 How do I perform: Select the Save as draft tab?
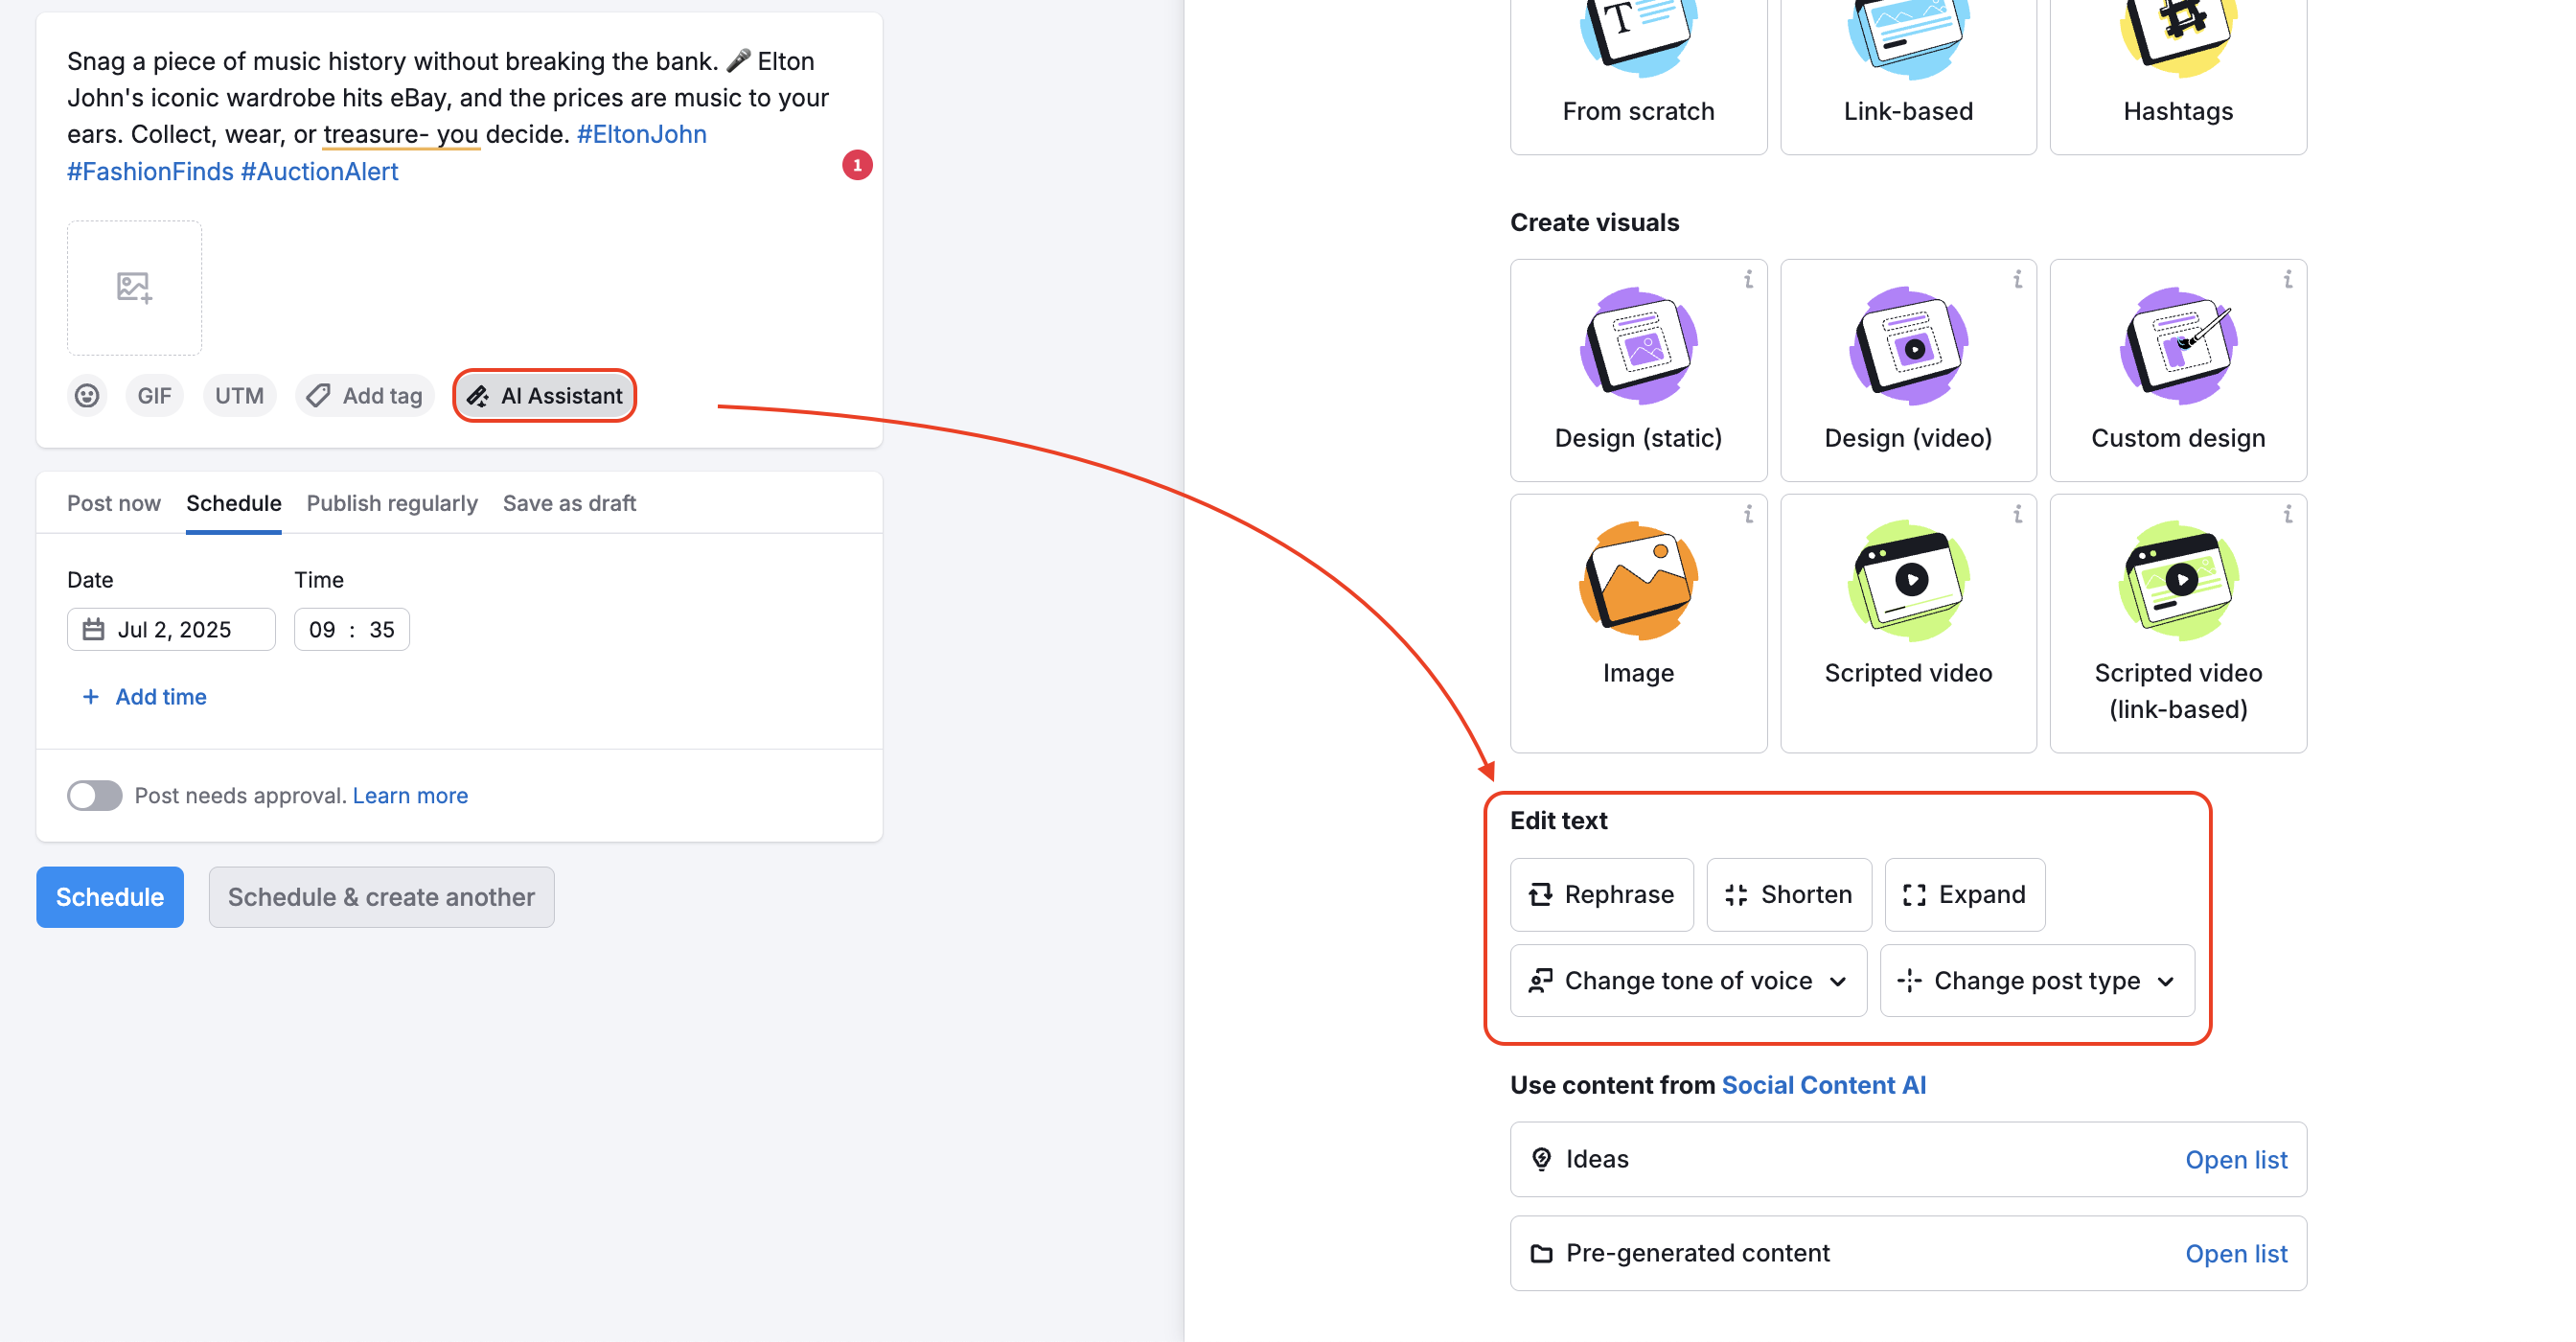click(x=569, y=503)
